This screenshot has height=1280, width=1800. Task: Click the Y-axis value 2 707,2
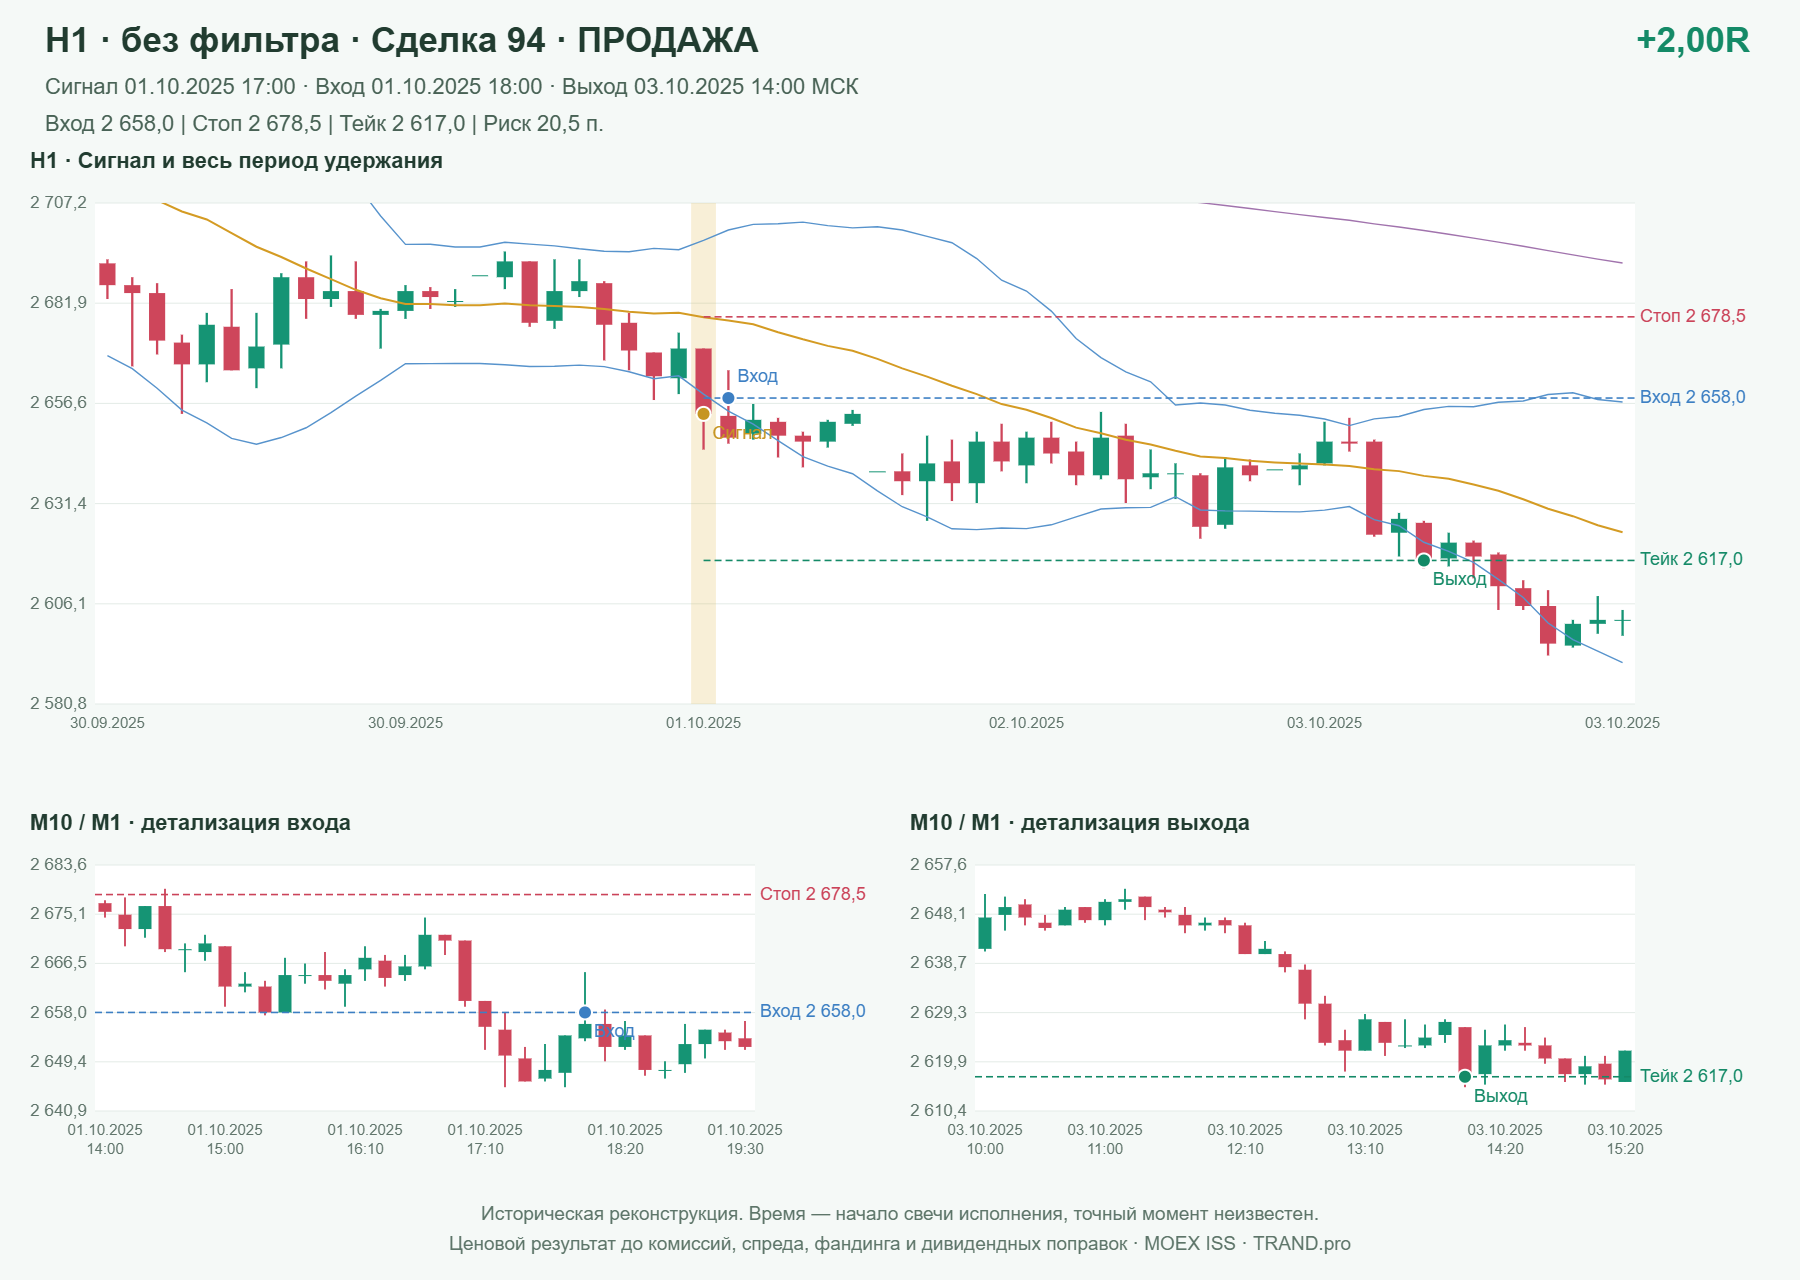pos(58,202)
